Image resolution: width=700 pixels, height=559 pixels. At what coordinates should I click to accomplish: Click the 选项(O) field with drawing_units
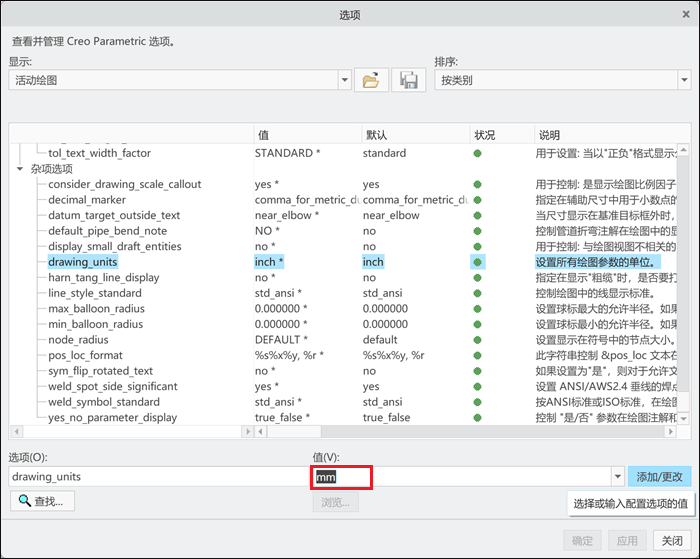[158, 477]
